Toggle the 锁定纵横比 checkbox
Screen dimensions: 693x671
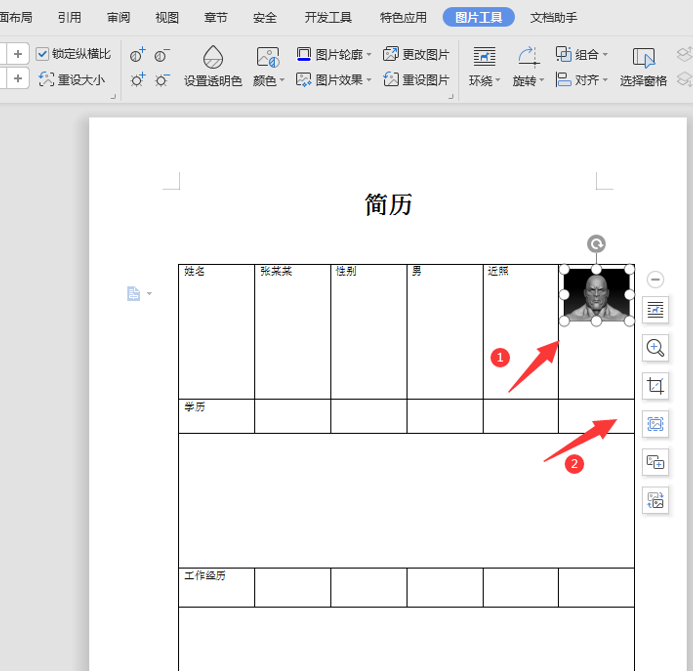point(42,54)
